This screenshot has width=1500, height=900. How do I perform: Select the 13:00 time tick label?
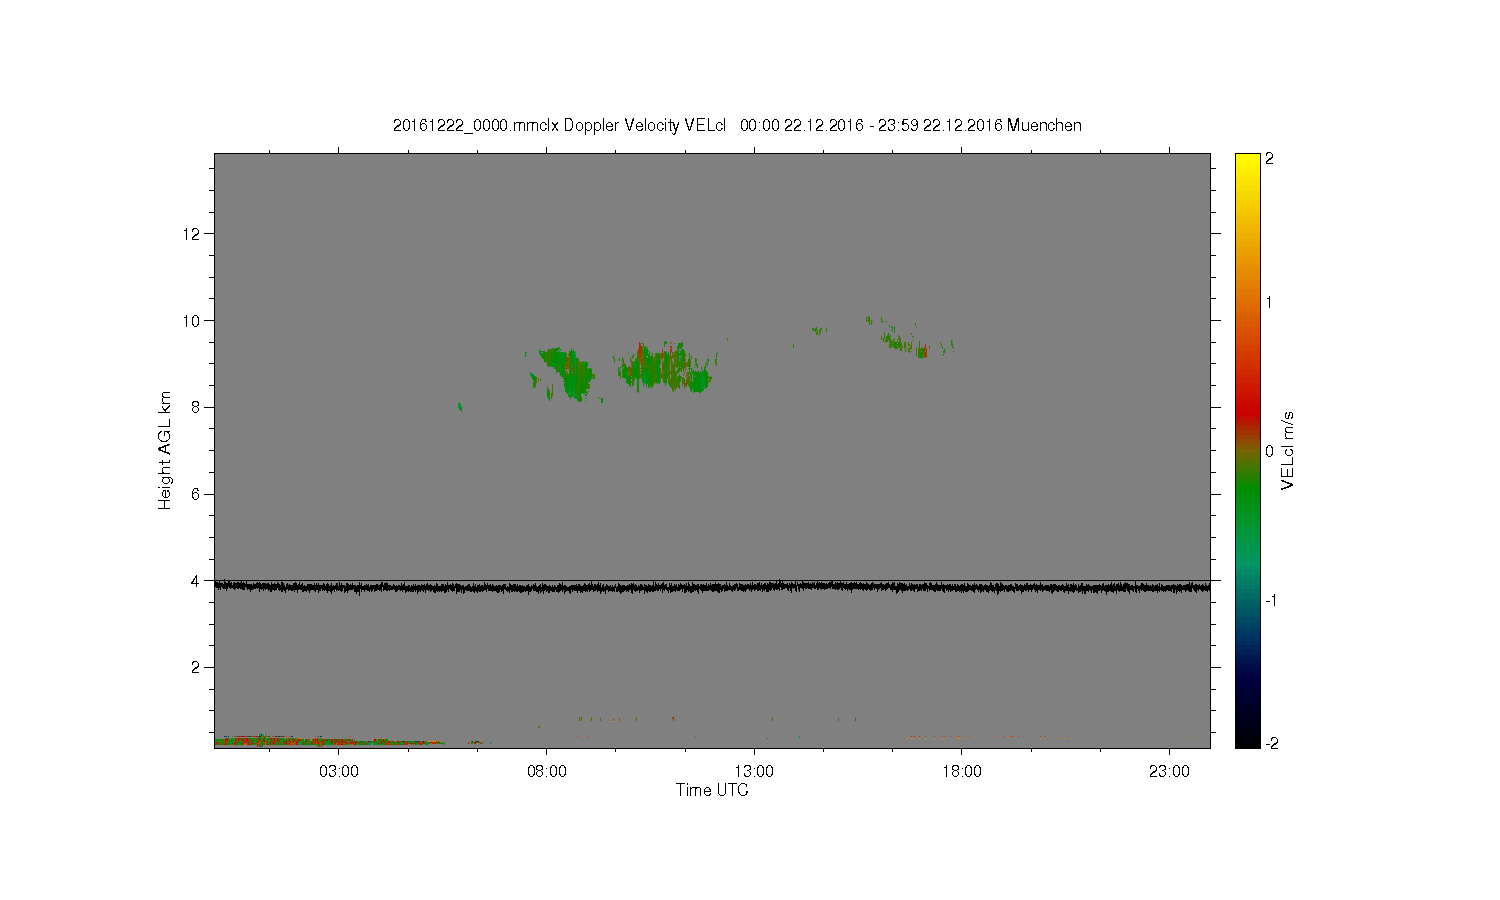pyautogui.click(x=754, y=772)
